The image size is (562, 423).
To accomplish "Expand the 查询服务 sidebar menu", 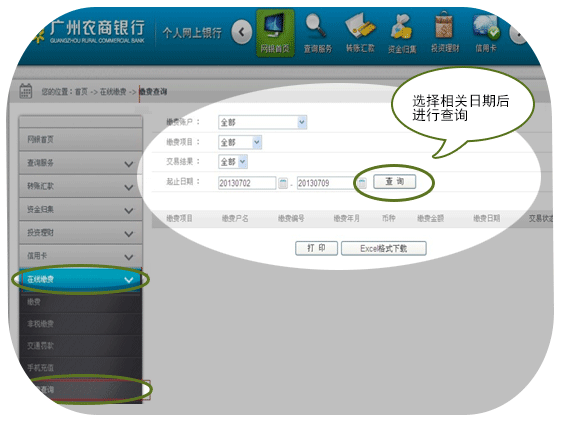I will click(81, 163).
